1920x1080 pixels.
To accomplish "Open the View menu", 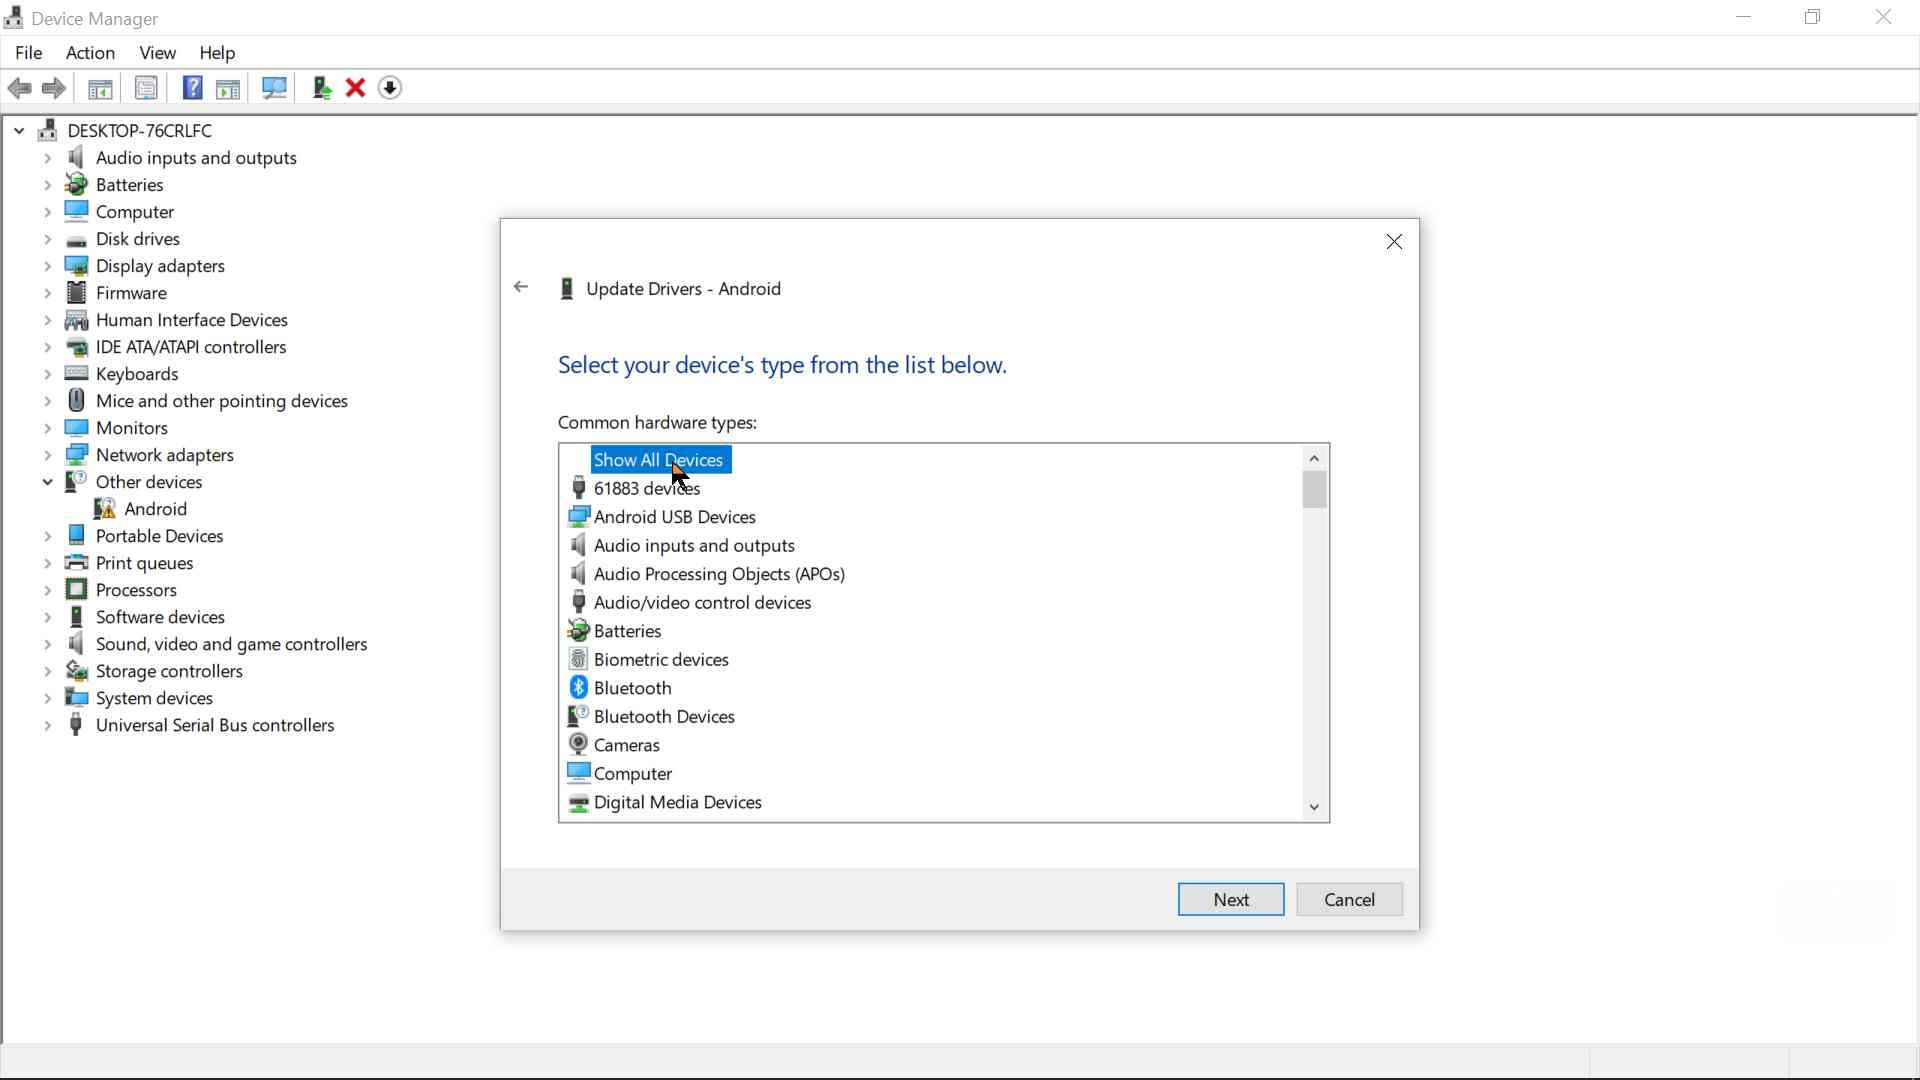I will (x=158, y=53).
